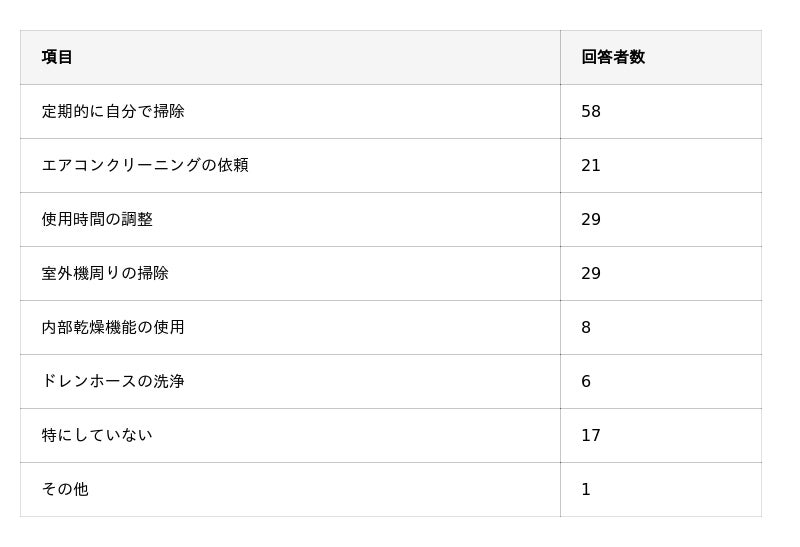Click the value 58 cell
The image size is (800, 547).
(591, 112)
